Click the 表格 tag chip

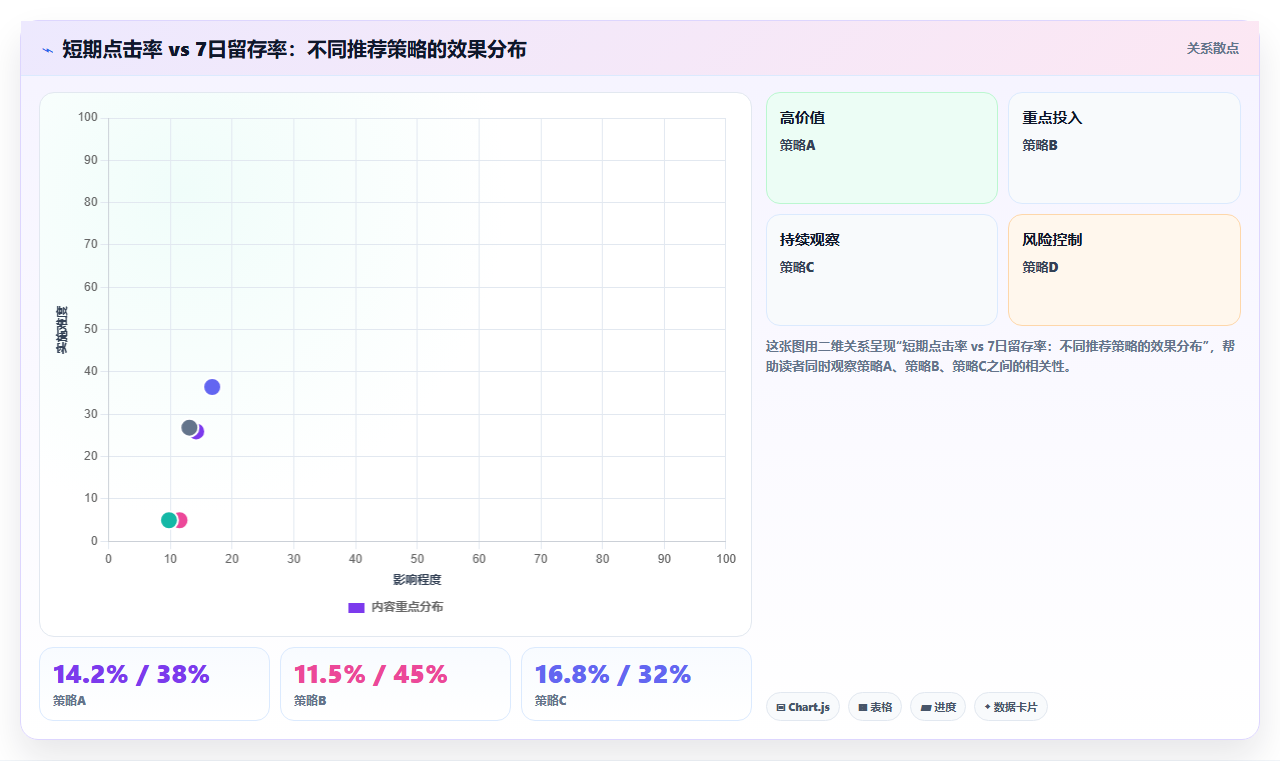(875, 707)
